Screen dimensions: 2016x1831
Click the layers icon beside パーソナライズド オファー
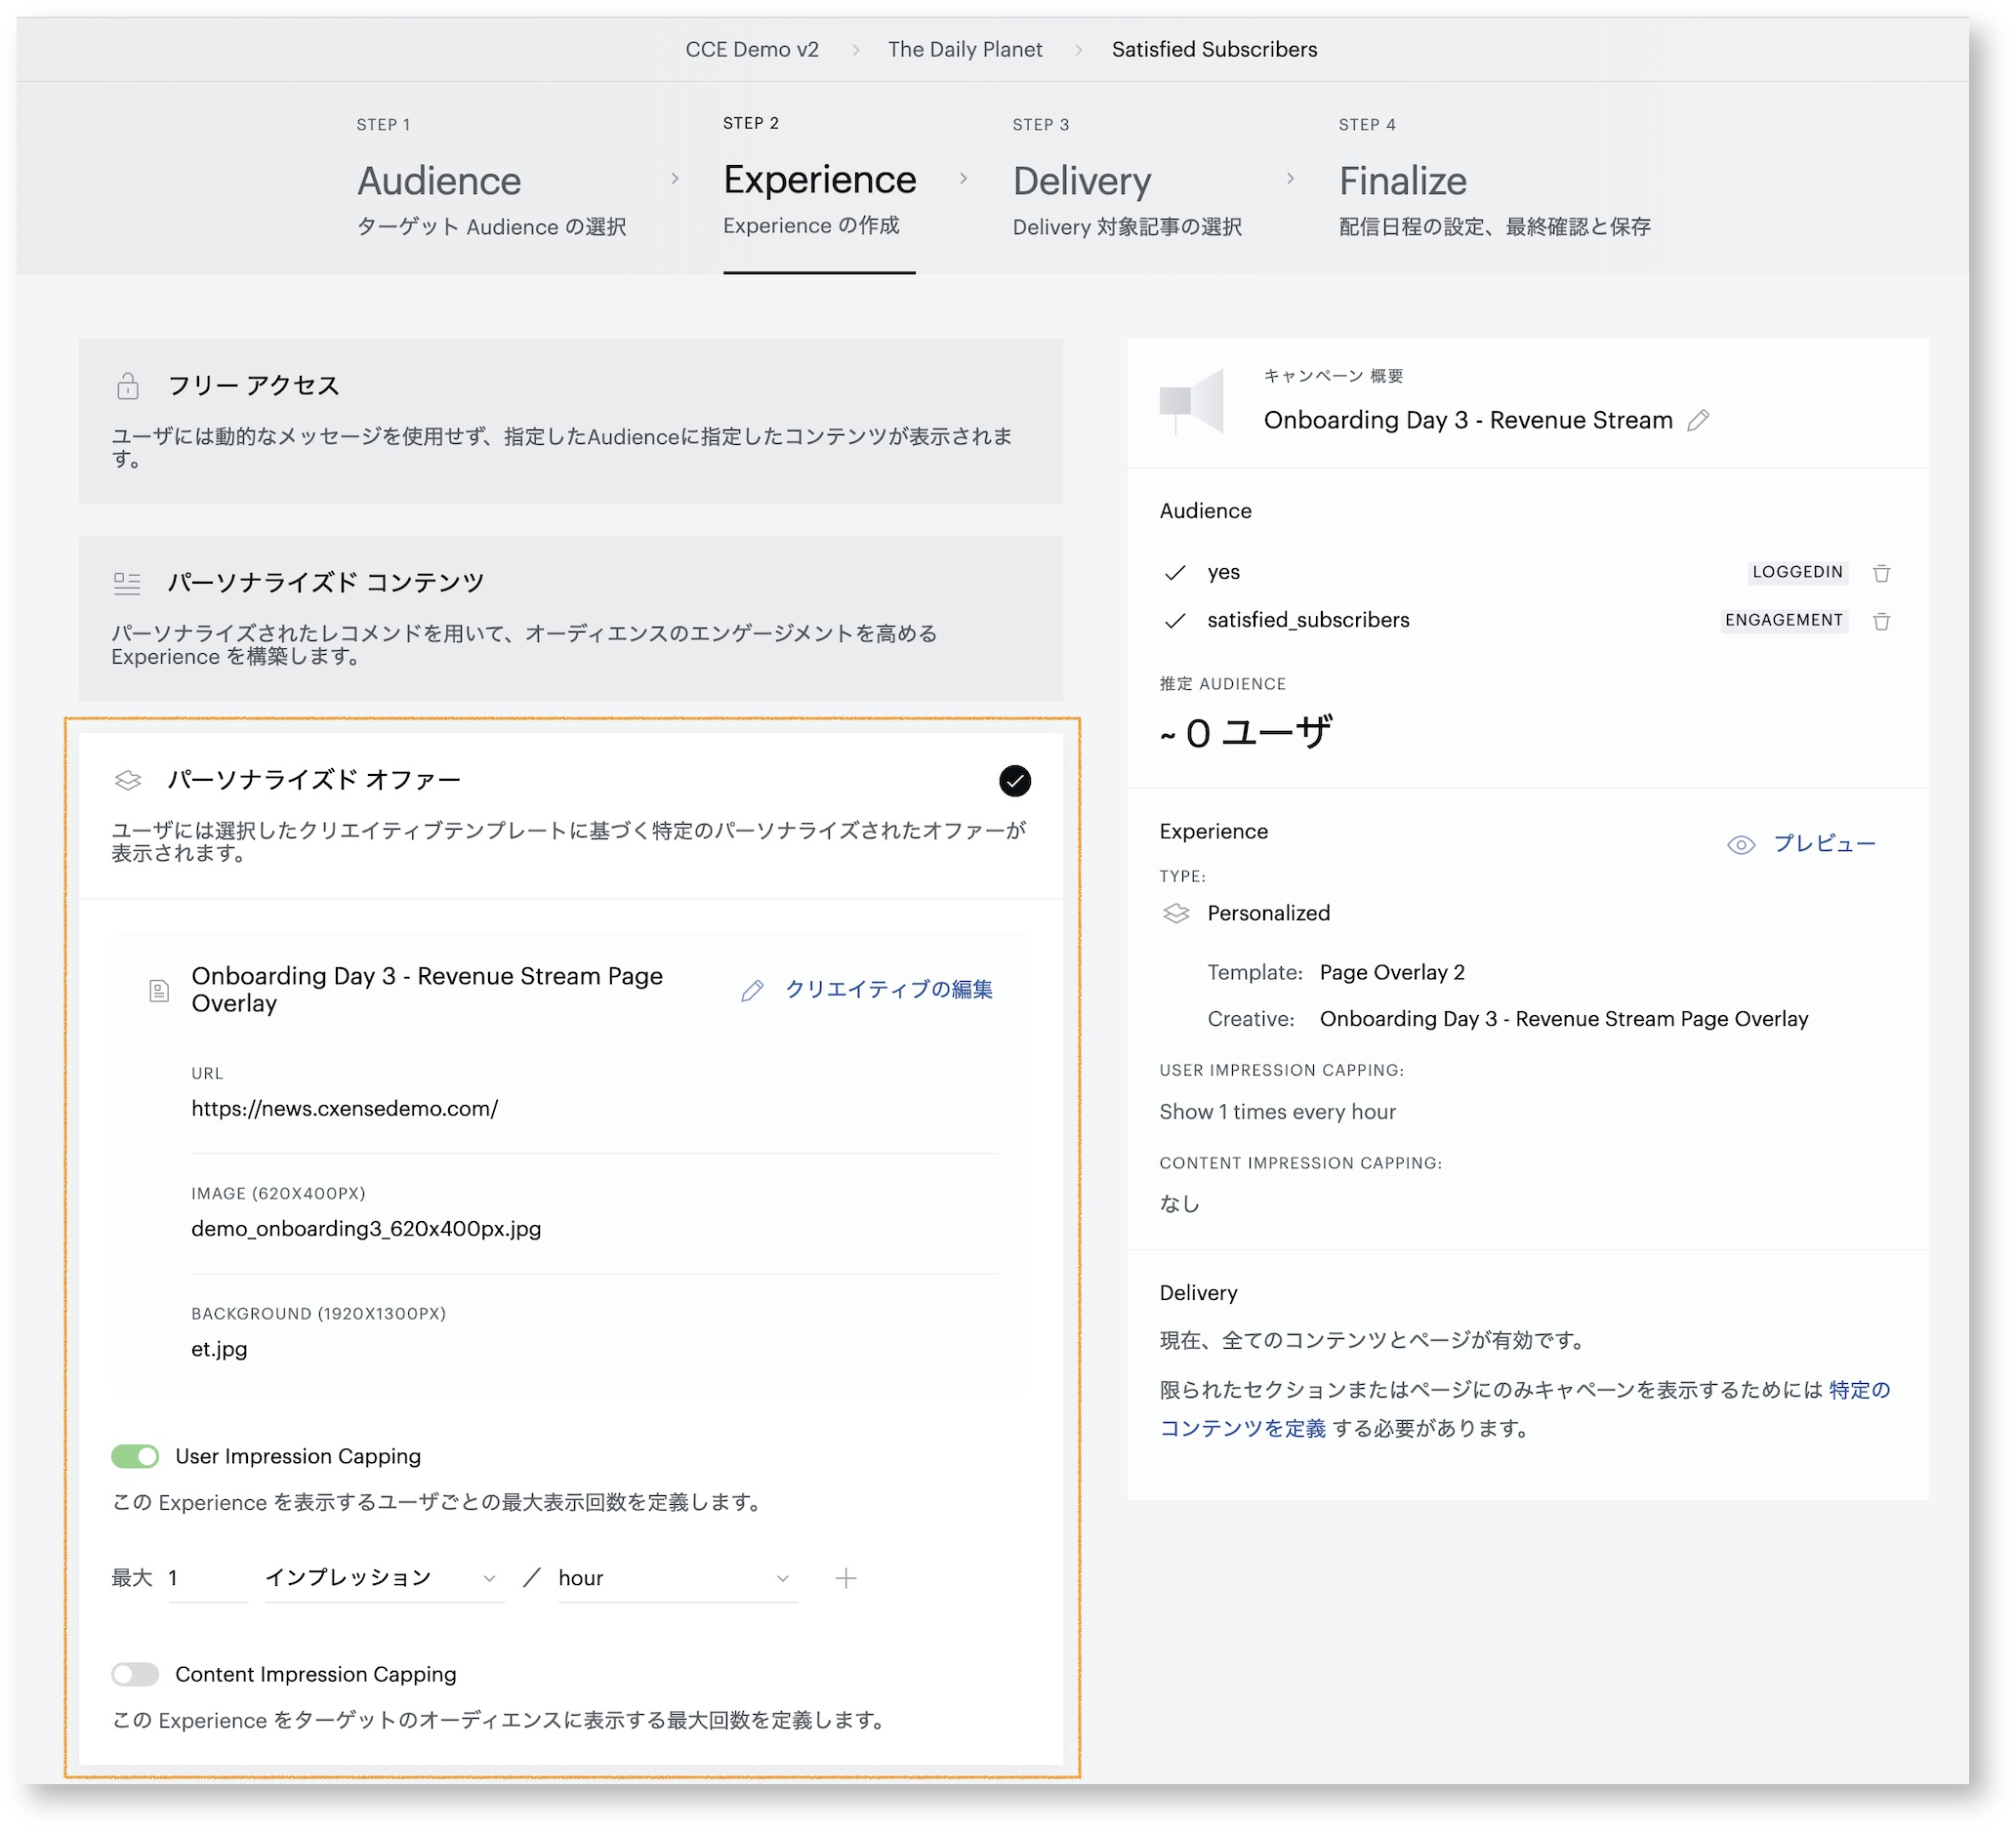[128, 780]
